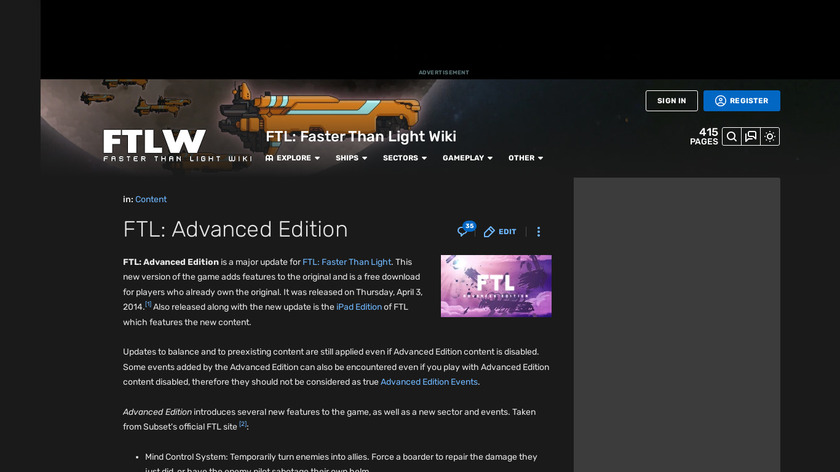Click the Edit pencil icon

pos(489,232)
